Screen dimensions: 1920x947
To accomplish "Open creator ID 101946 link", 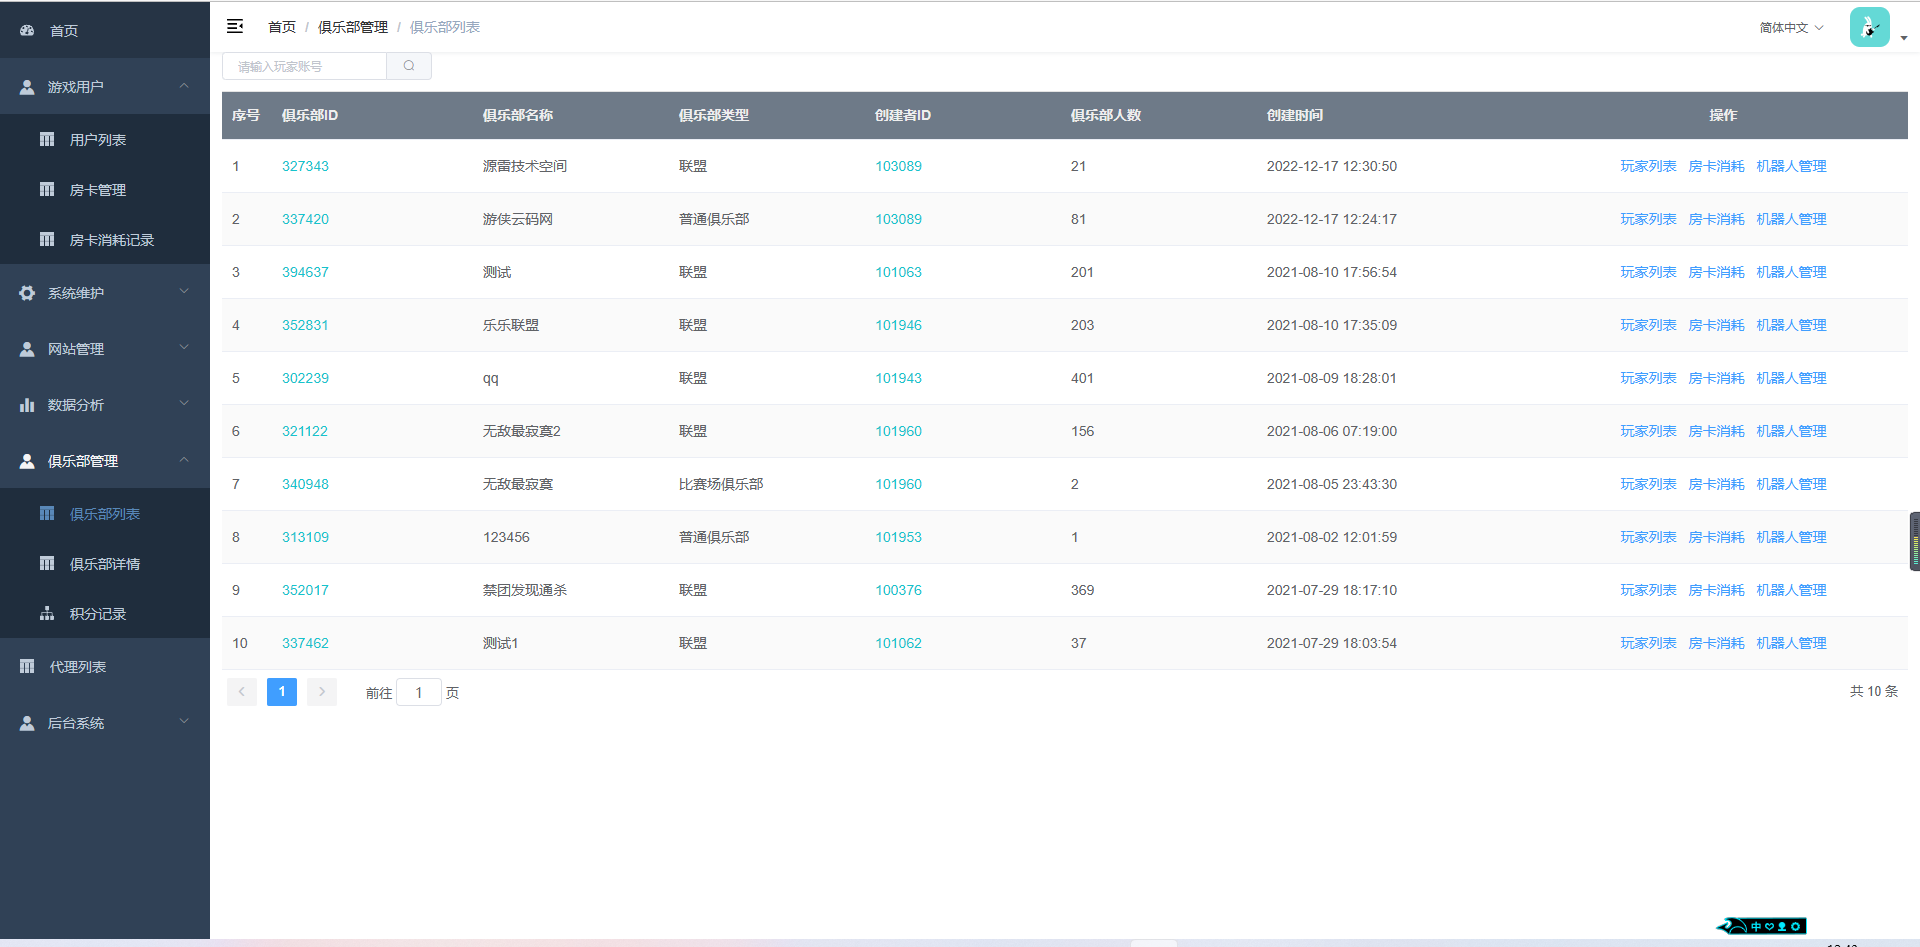I will [x=899, y=325].
